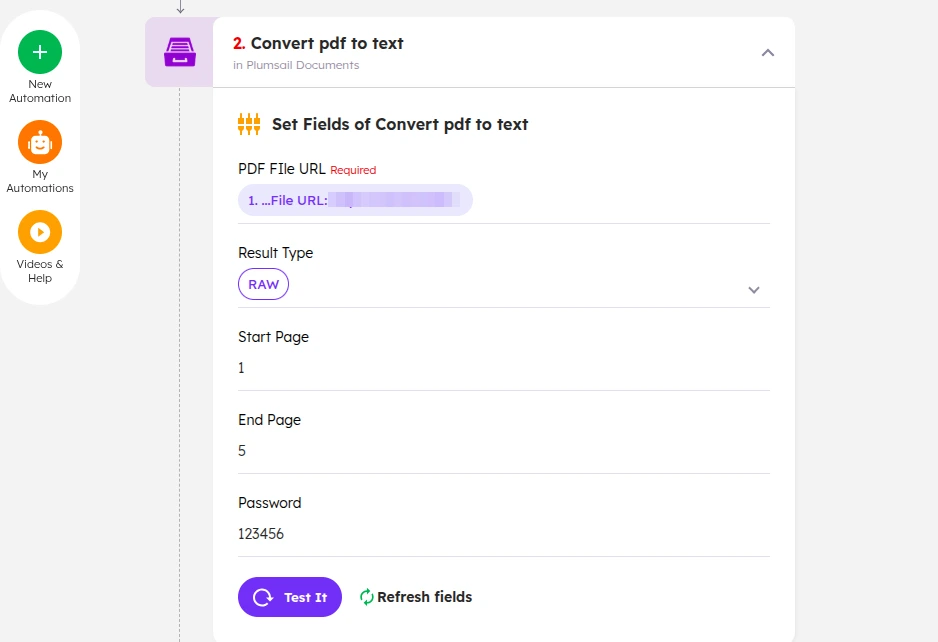Click the End Page label

tap(269, 420)
